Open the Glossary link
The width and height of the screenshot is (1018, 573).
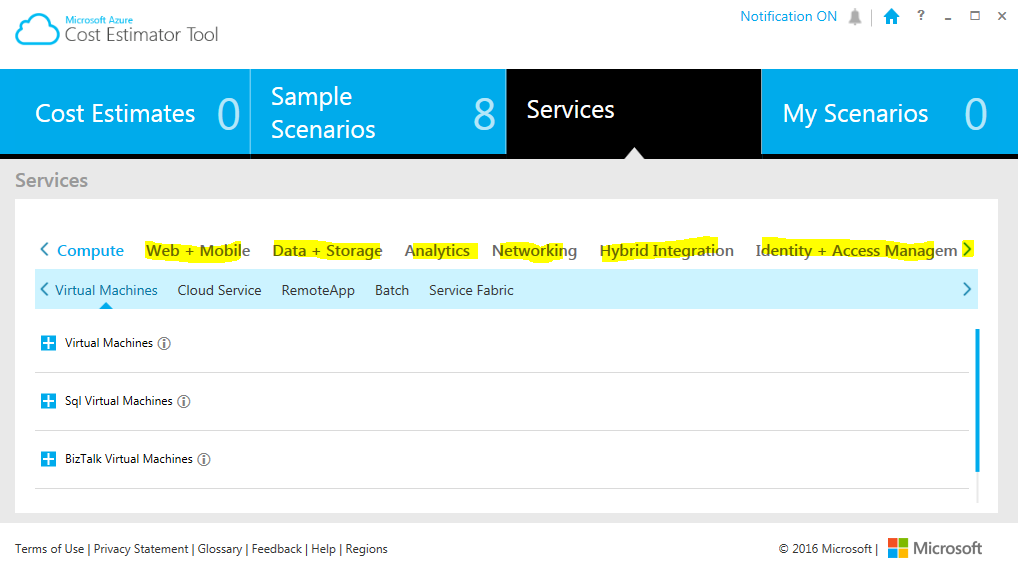[219, 549]
